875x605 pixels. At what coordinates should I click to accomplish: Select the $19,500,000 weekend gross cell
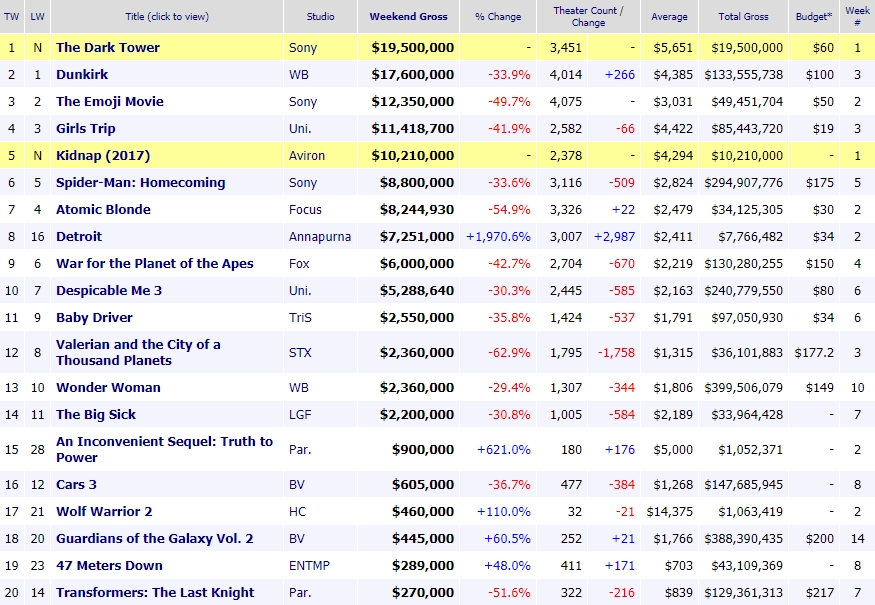412,47
